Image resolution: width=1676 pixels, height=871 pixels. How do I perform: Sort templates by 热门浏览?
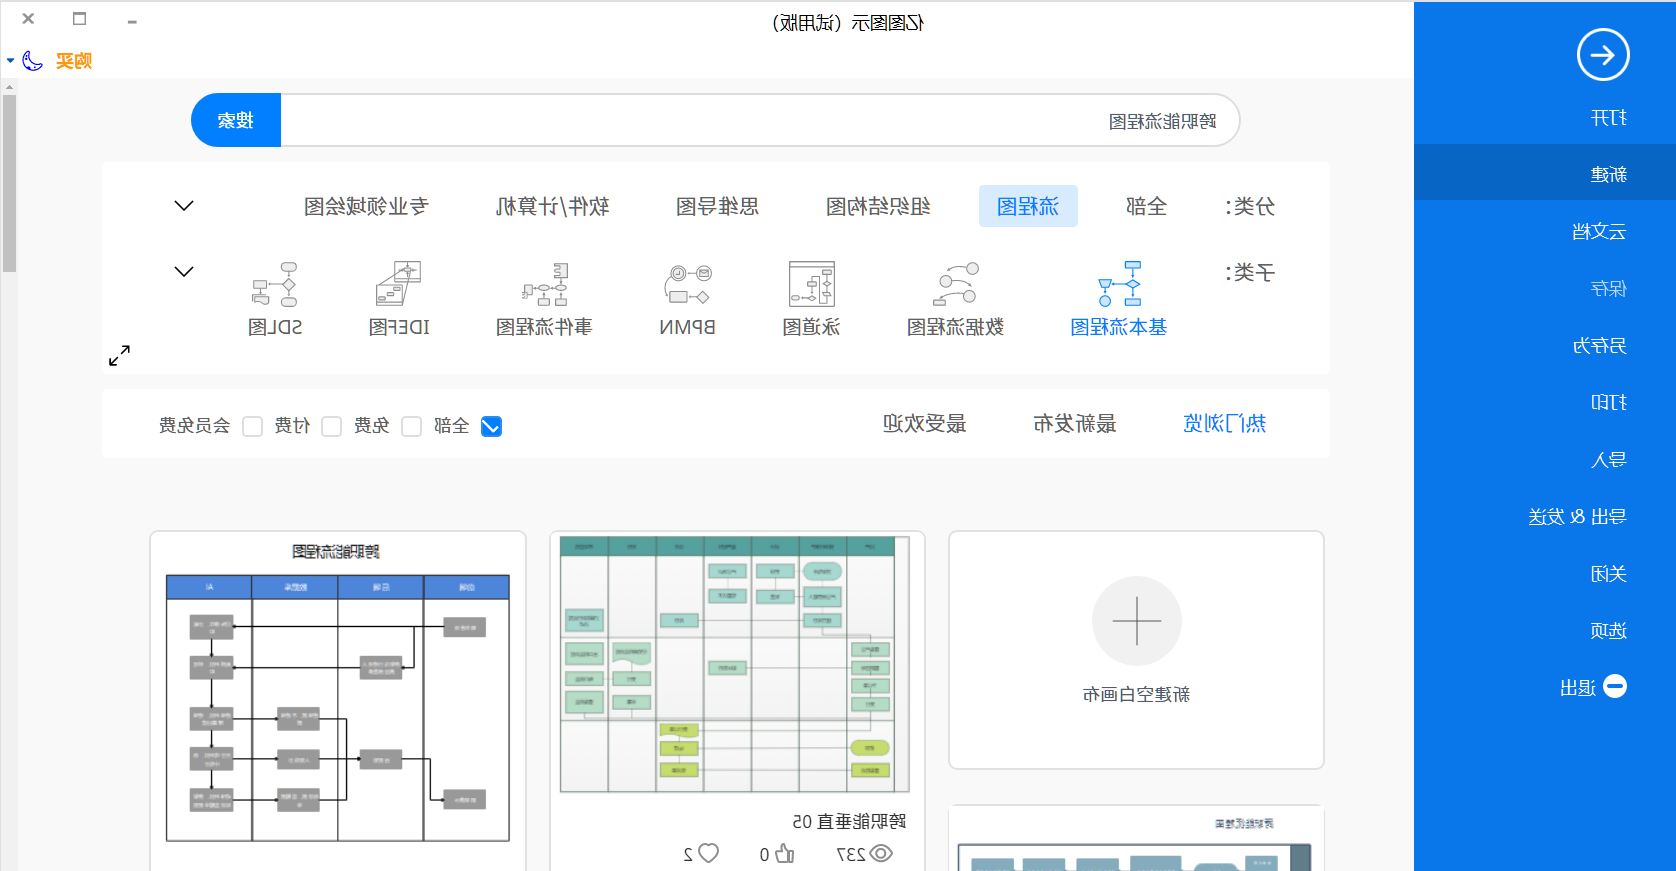tap(1224, 423)
